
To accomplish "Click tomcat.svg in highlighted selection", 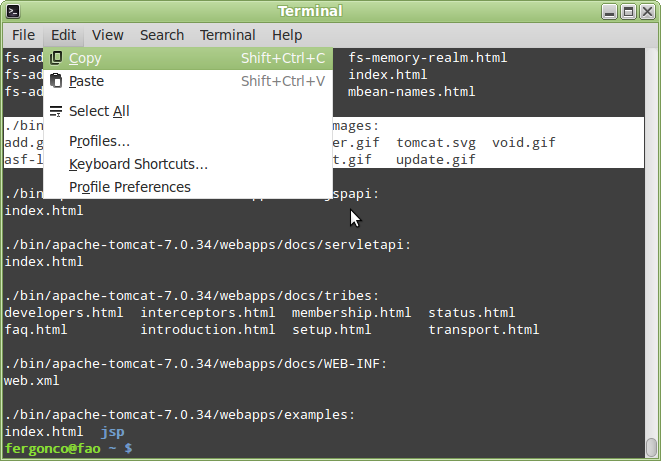I will [x=436, y=142].
